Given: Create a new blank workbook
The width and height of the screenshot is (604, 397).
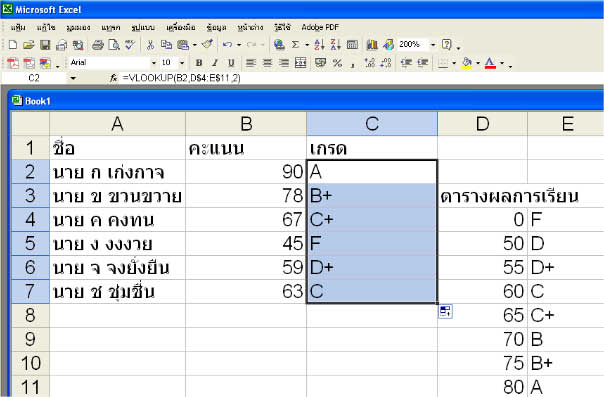Looking at the screenshot, I should [13, 45].
